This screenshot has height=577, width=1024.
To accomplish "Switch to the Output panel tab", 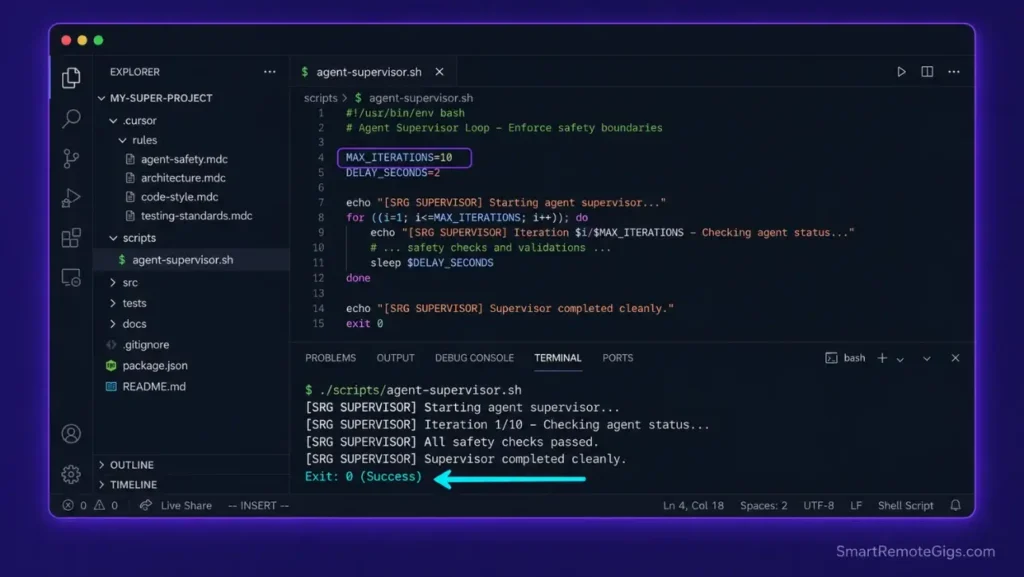I will 395,358.
